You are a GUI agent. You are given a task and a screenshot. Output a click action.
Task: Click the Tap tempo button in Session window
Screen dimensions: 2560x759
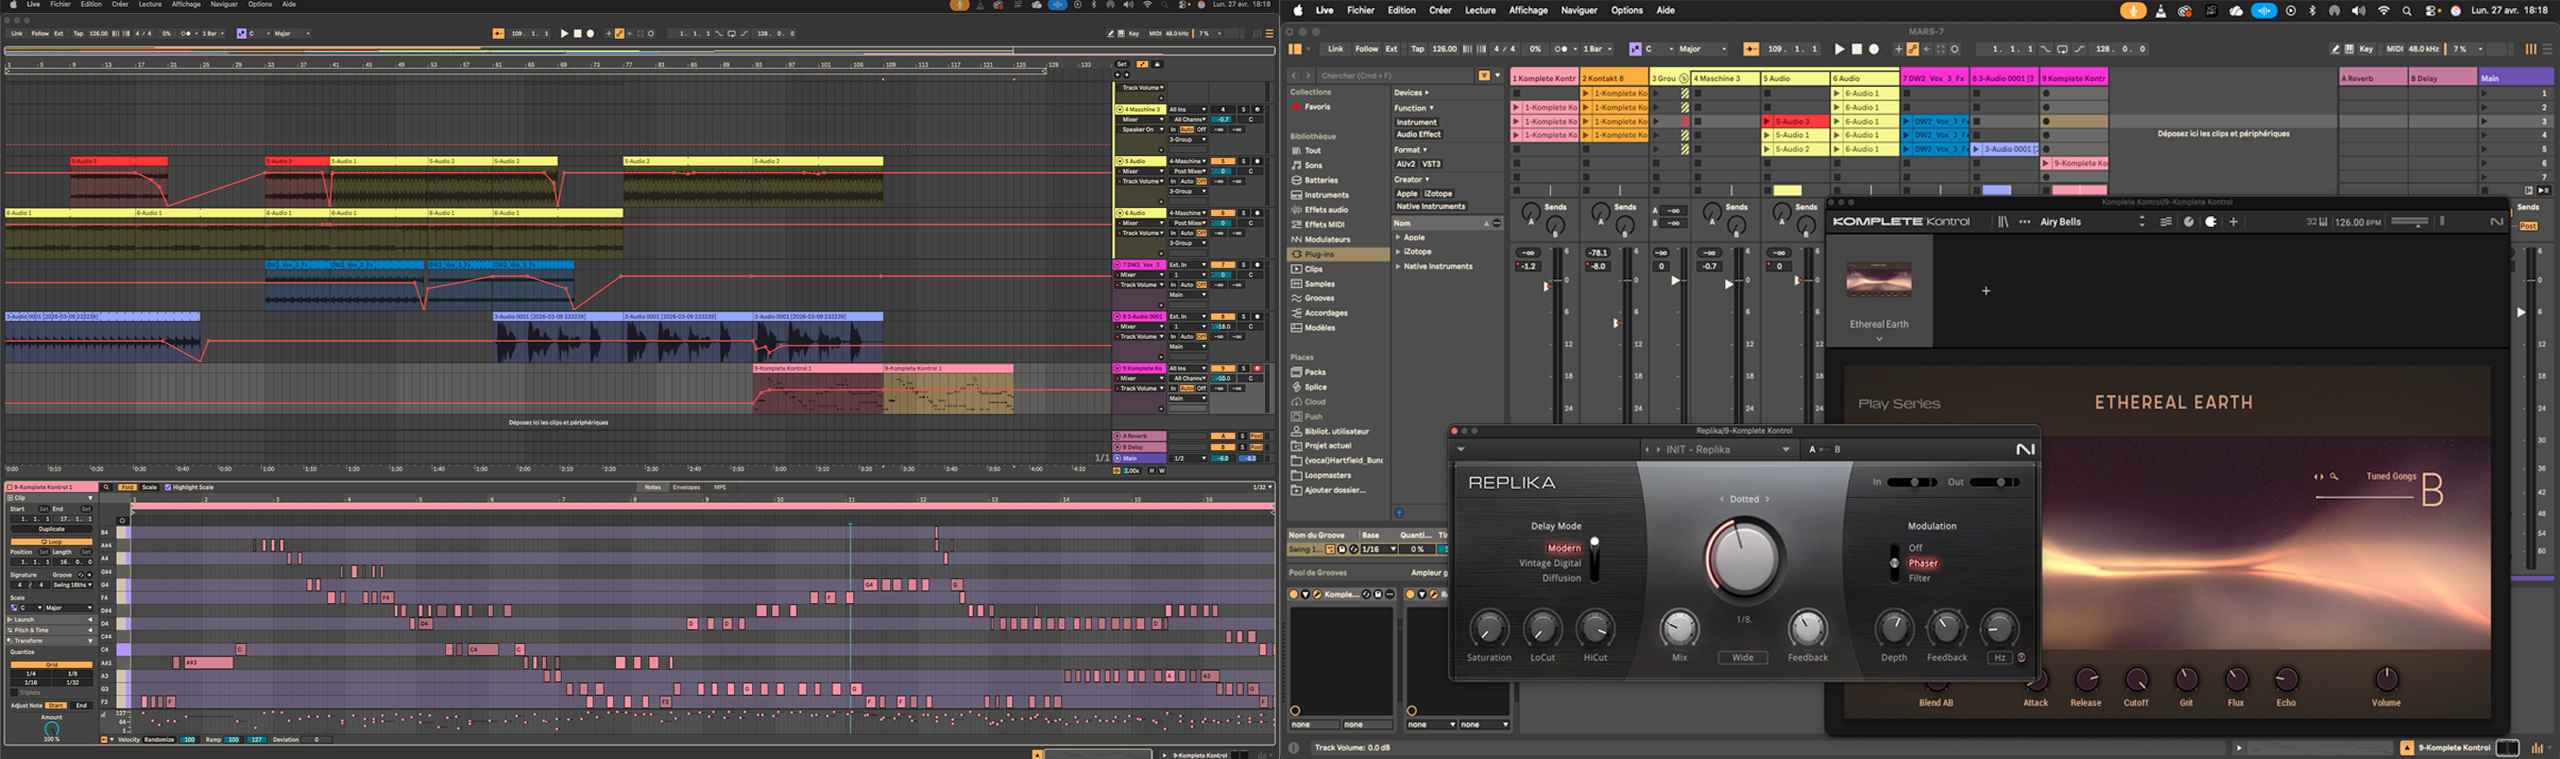pyautogui.click(x=1417, y=49)
